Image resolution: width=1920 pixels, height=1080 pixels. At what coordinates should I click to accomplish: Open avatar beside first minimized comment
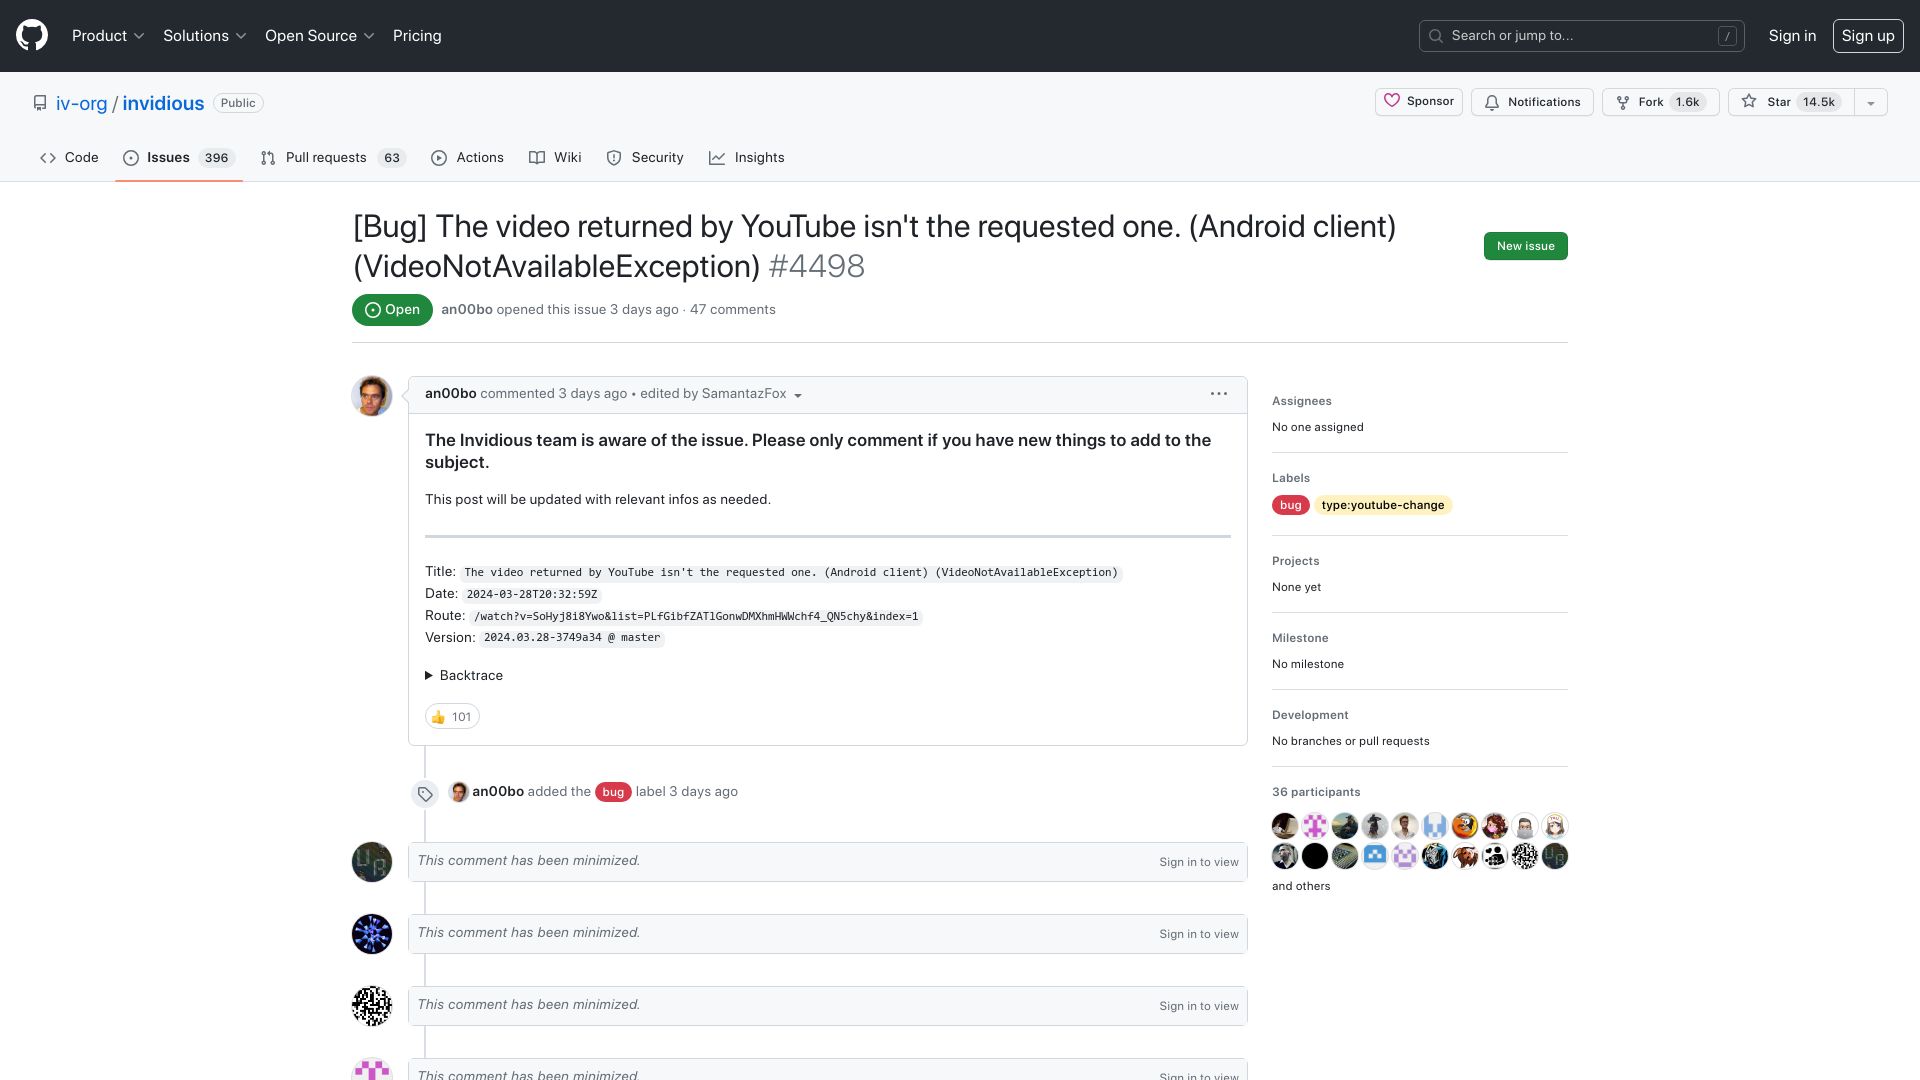[372, 862]
